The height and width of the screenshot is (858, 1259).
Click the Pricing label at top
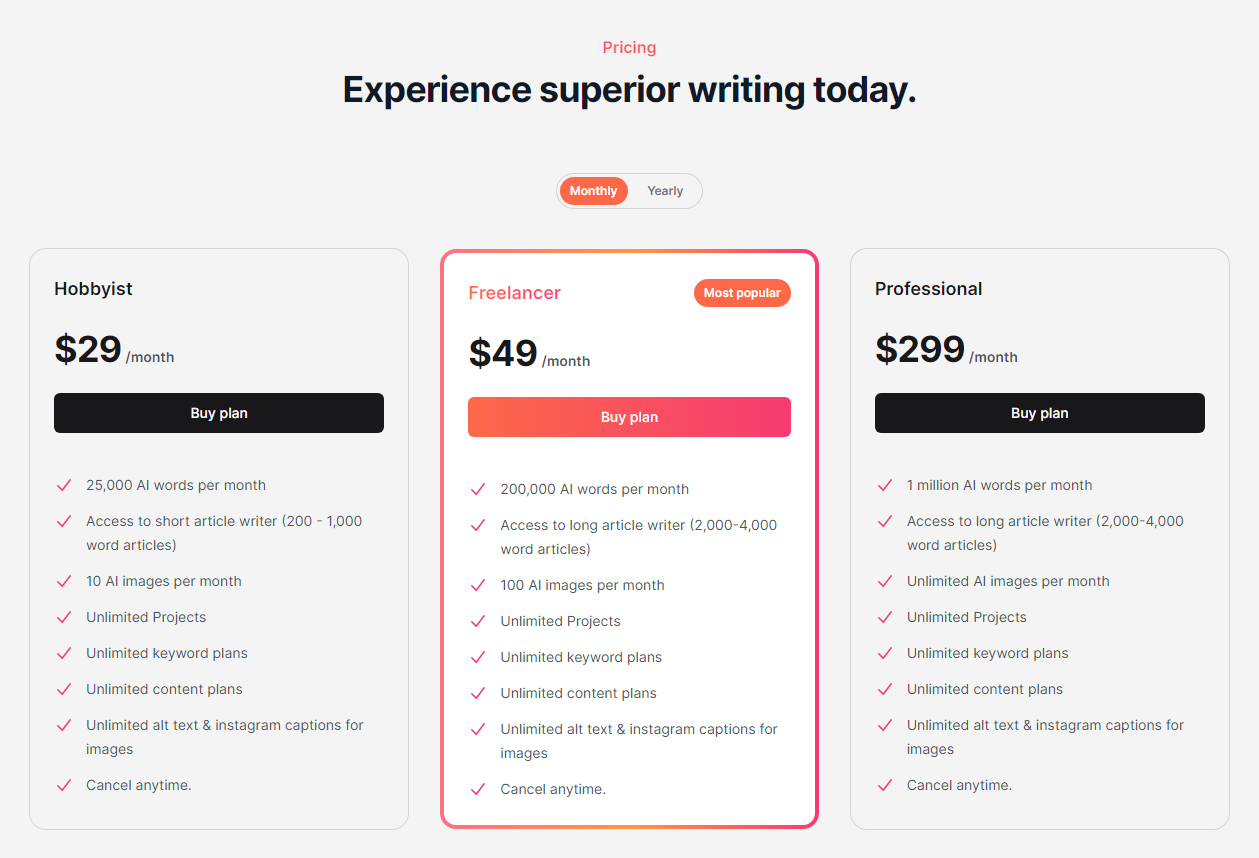(x=629, y=47)
